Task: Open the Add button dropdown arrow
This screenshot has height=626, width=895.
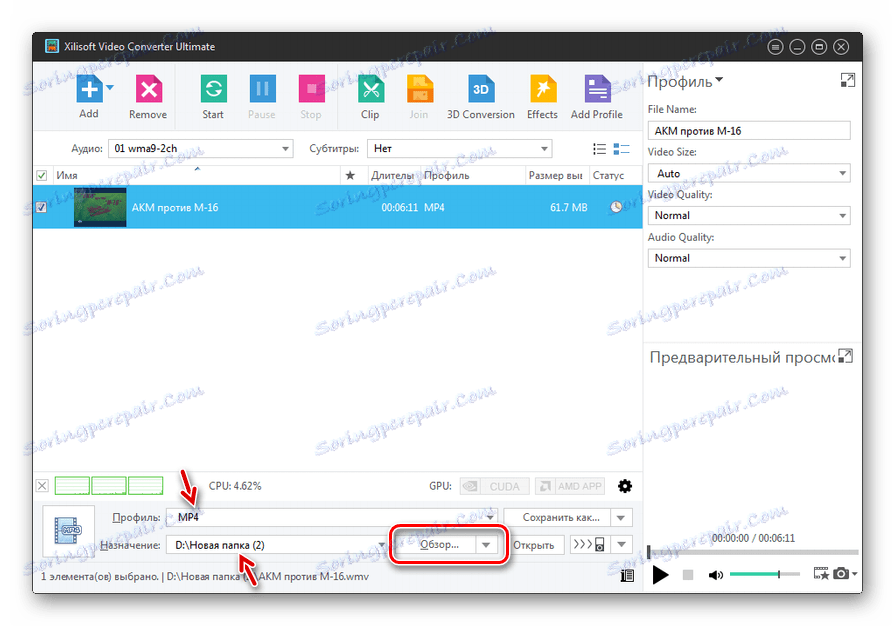Action: click(110, 88)
